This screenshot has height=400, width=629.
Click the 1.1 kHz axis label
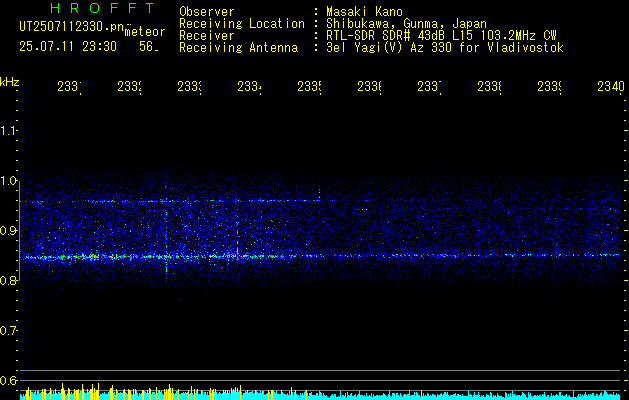click(x=8, y=131)
